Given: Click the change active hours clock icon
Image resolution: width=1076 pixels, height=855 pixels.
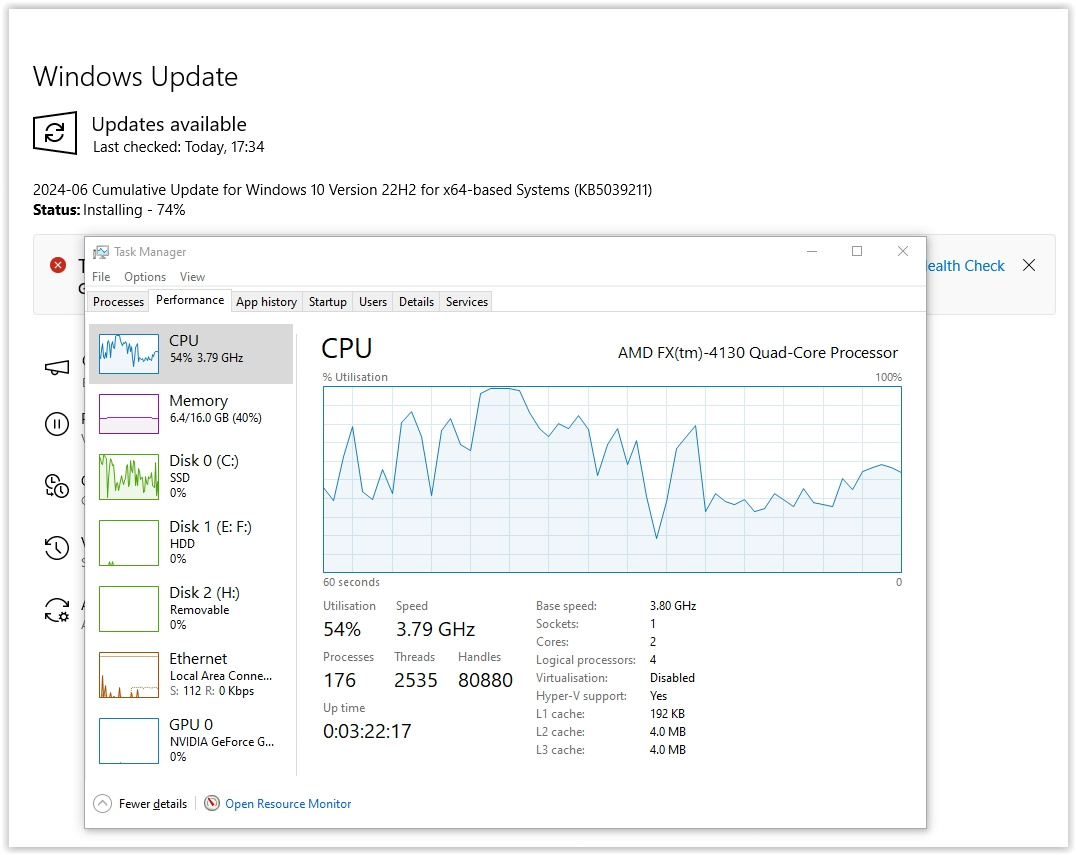Looking at the screenshot, I should click(57, 486).
